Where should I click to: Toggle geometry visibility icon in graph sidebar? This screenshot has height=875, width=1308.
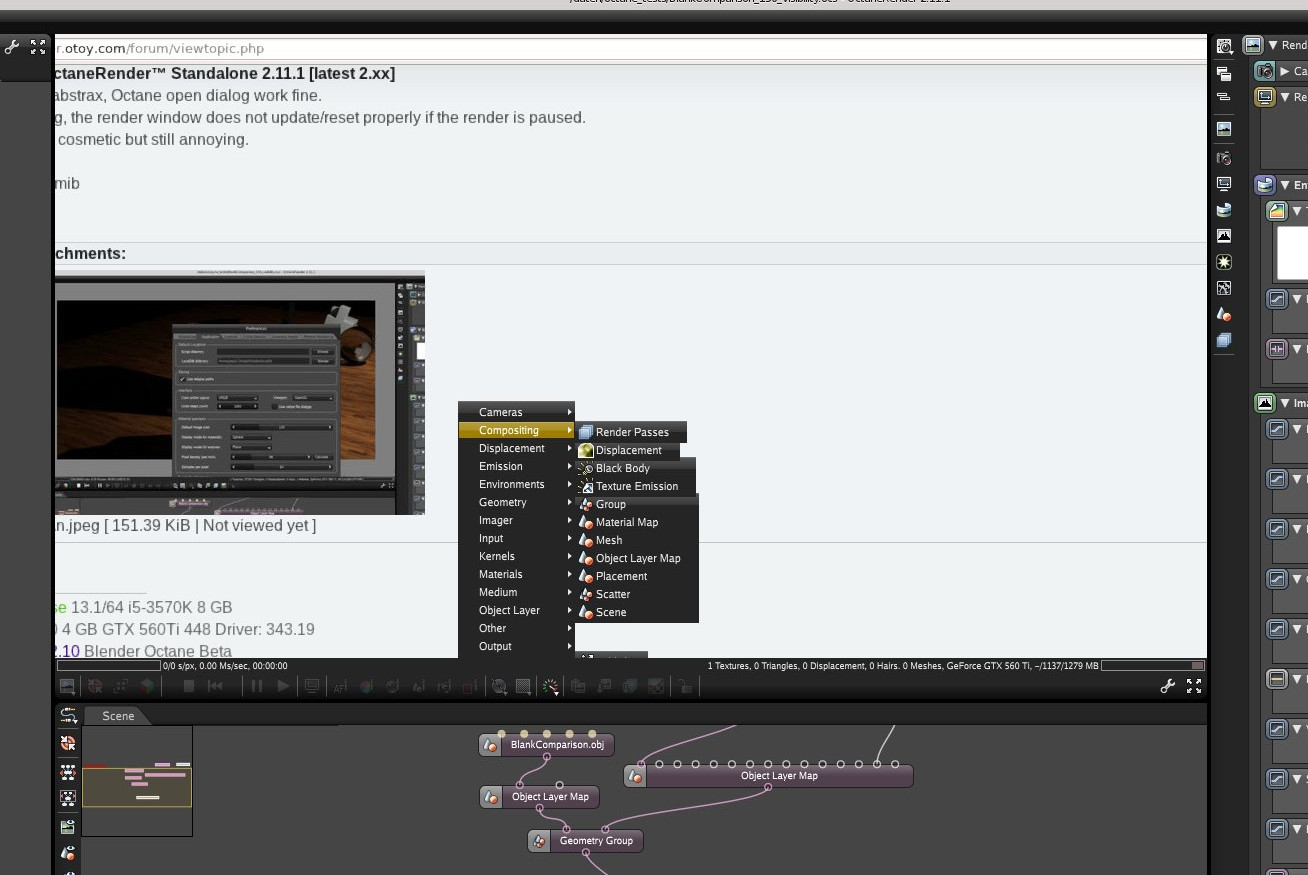pyautogui.click(x=68, y=853)
